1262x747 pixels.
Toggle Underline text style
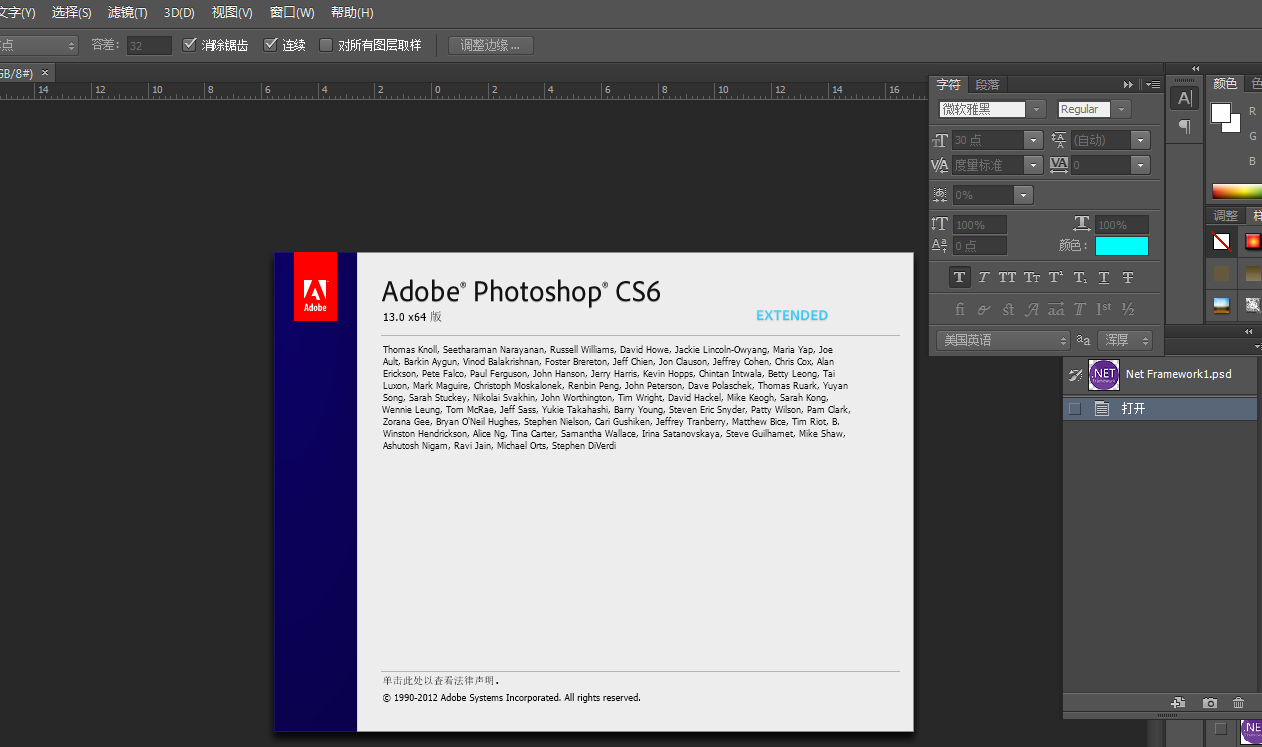pyautogui.click(x=1104, y=277)
